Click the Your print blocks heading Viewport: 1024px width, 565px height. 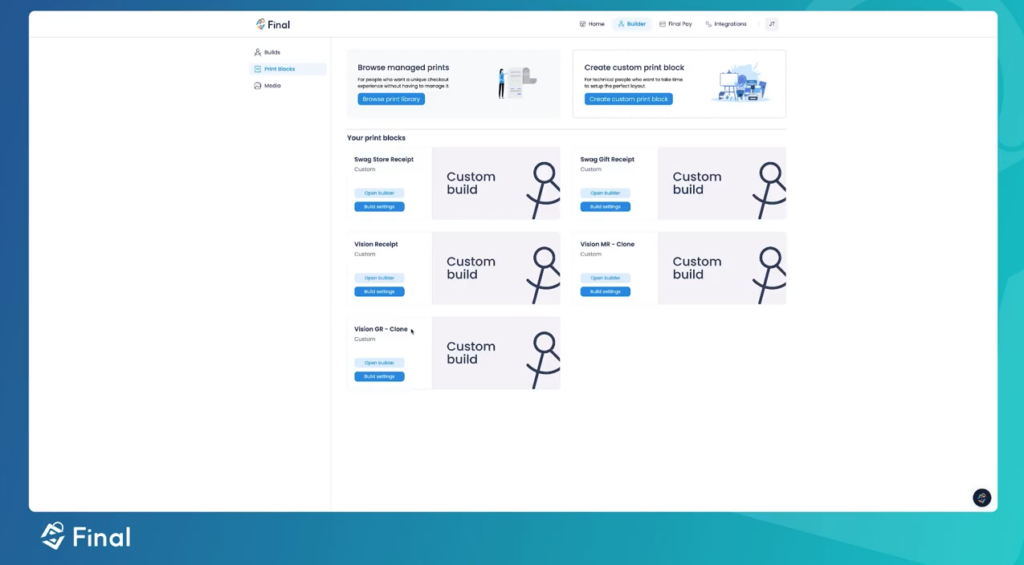click(x=376, y=138)
